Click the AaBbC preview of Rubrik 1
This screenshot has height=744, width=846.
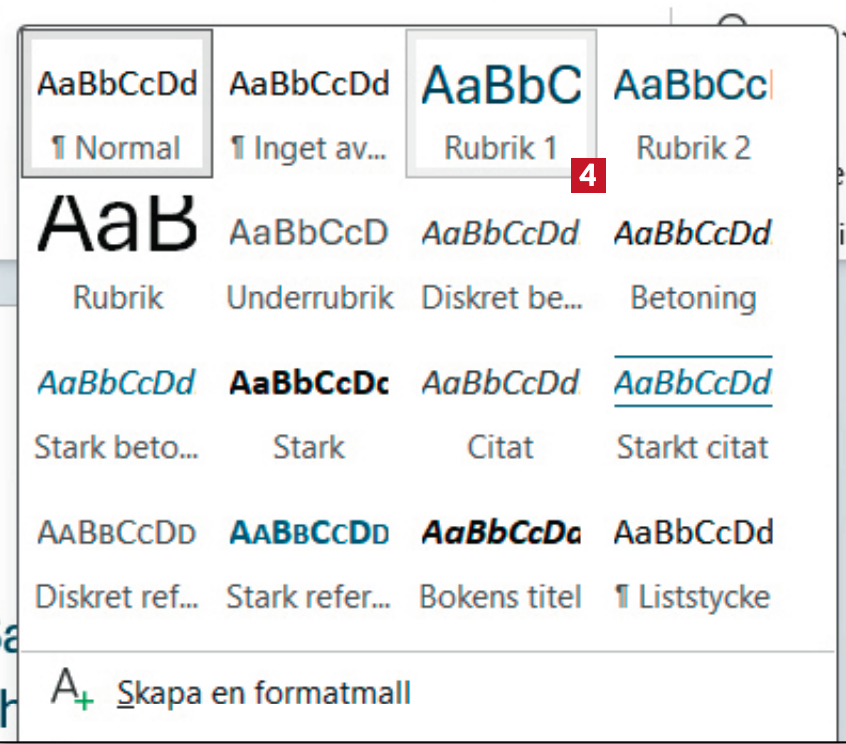point(501,86)
